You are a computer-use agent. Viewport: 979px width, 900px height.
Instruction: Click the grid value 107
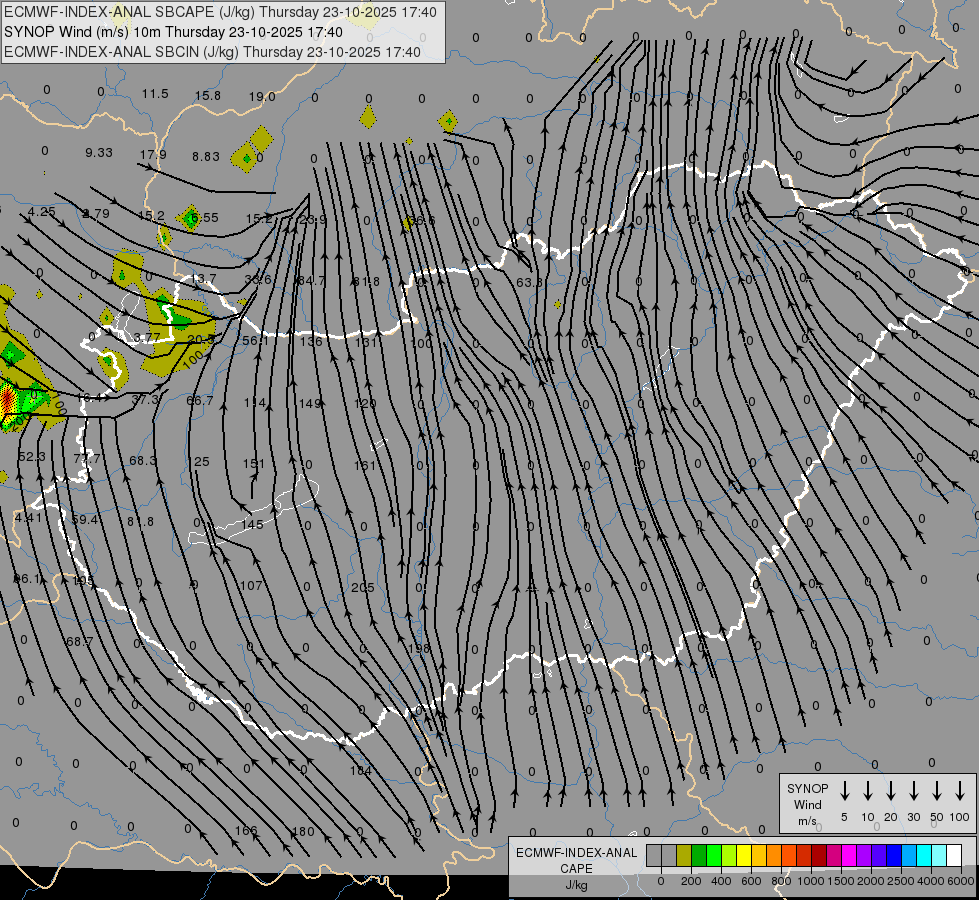tap(251, 586)
